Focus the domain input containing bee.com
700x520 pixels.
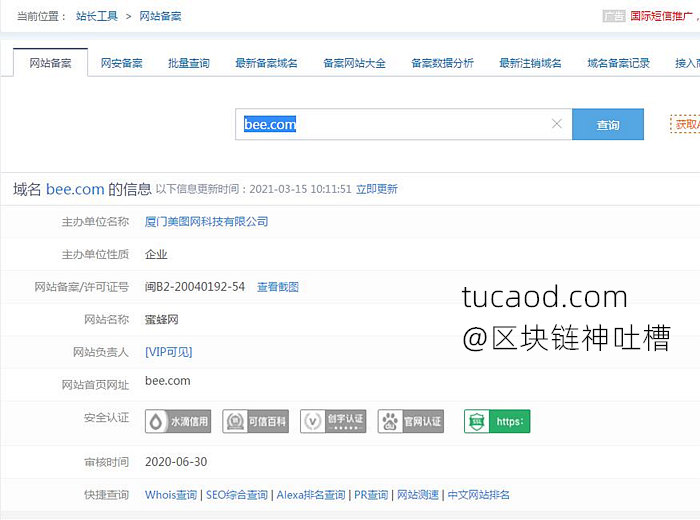pos(404,124)
